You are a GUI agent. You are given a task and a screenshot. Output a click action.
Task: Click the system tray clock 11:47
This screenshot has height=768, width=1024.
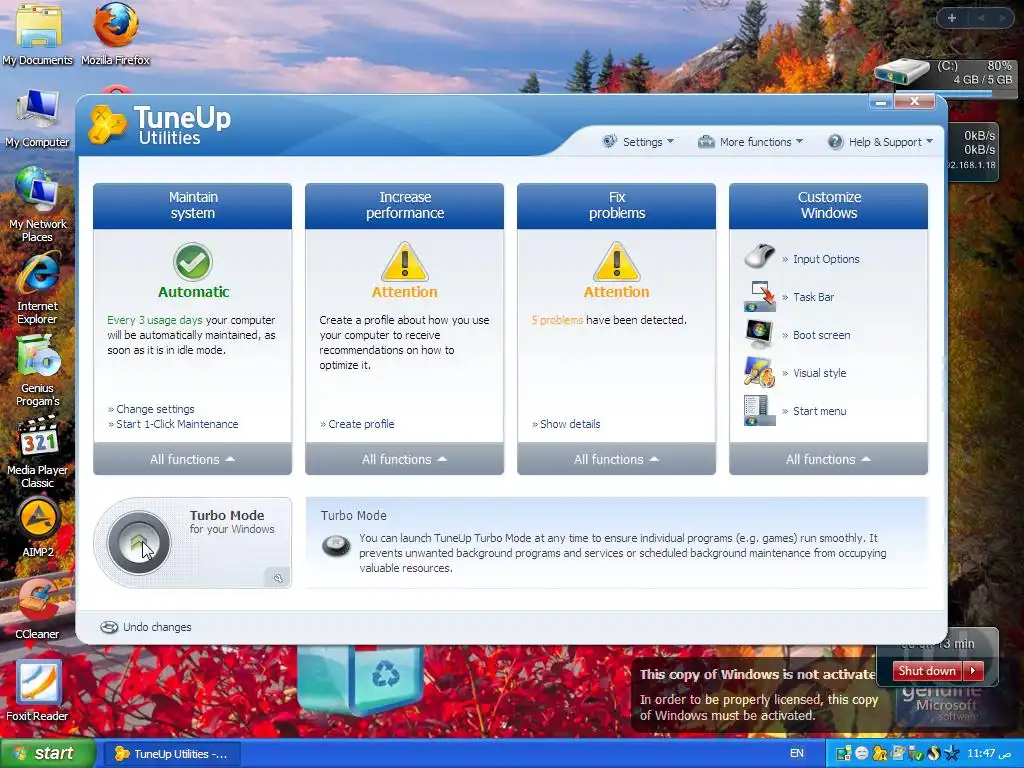pyautogui.click(x=989, y=753)
